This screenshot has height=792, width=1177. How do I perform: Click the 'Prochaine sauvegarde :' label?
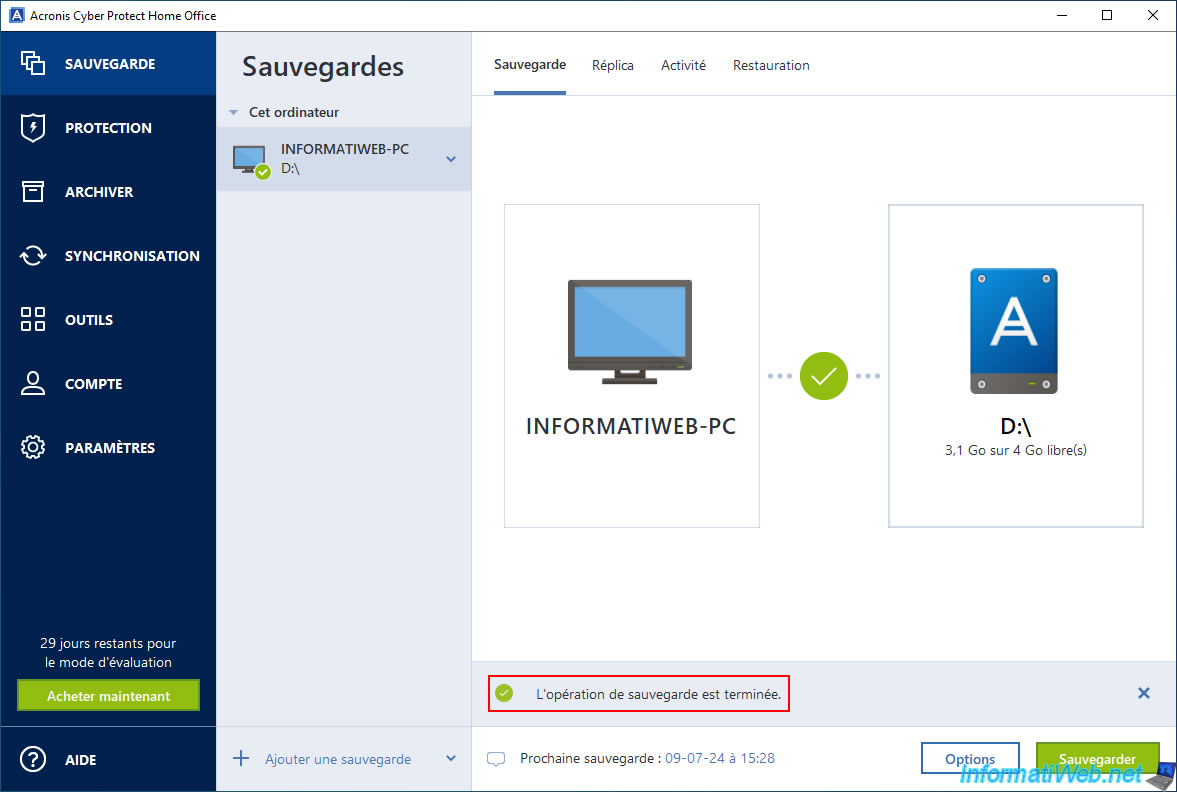590,758
